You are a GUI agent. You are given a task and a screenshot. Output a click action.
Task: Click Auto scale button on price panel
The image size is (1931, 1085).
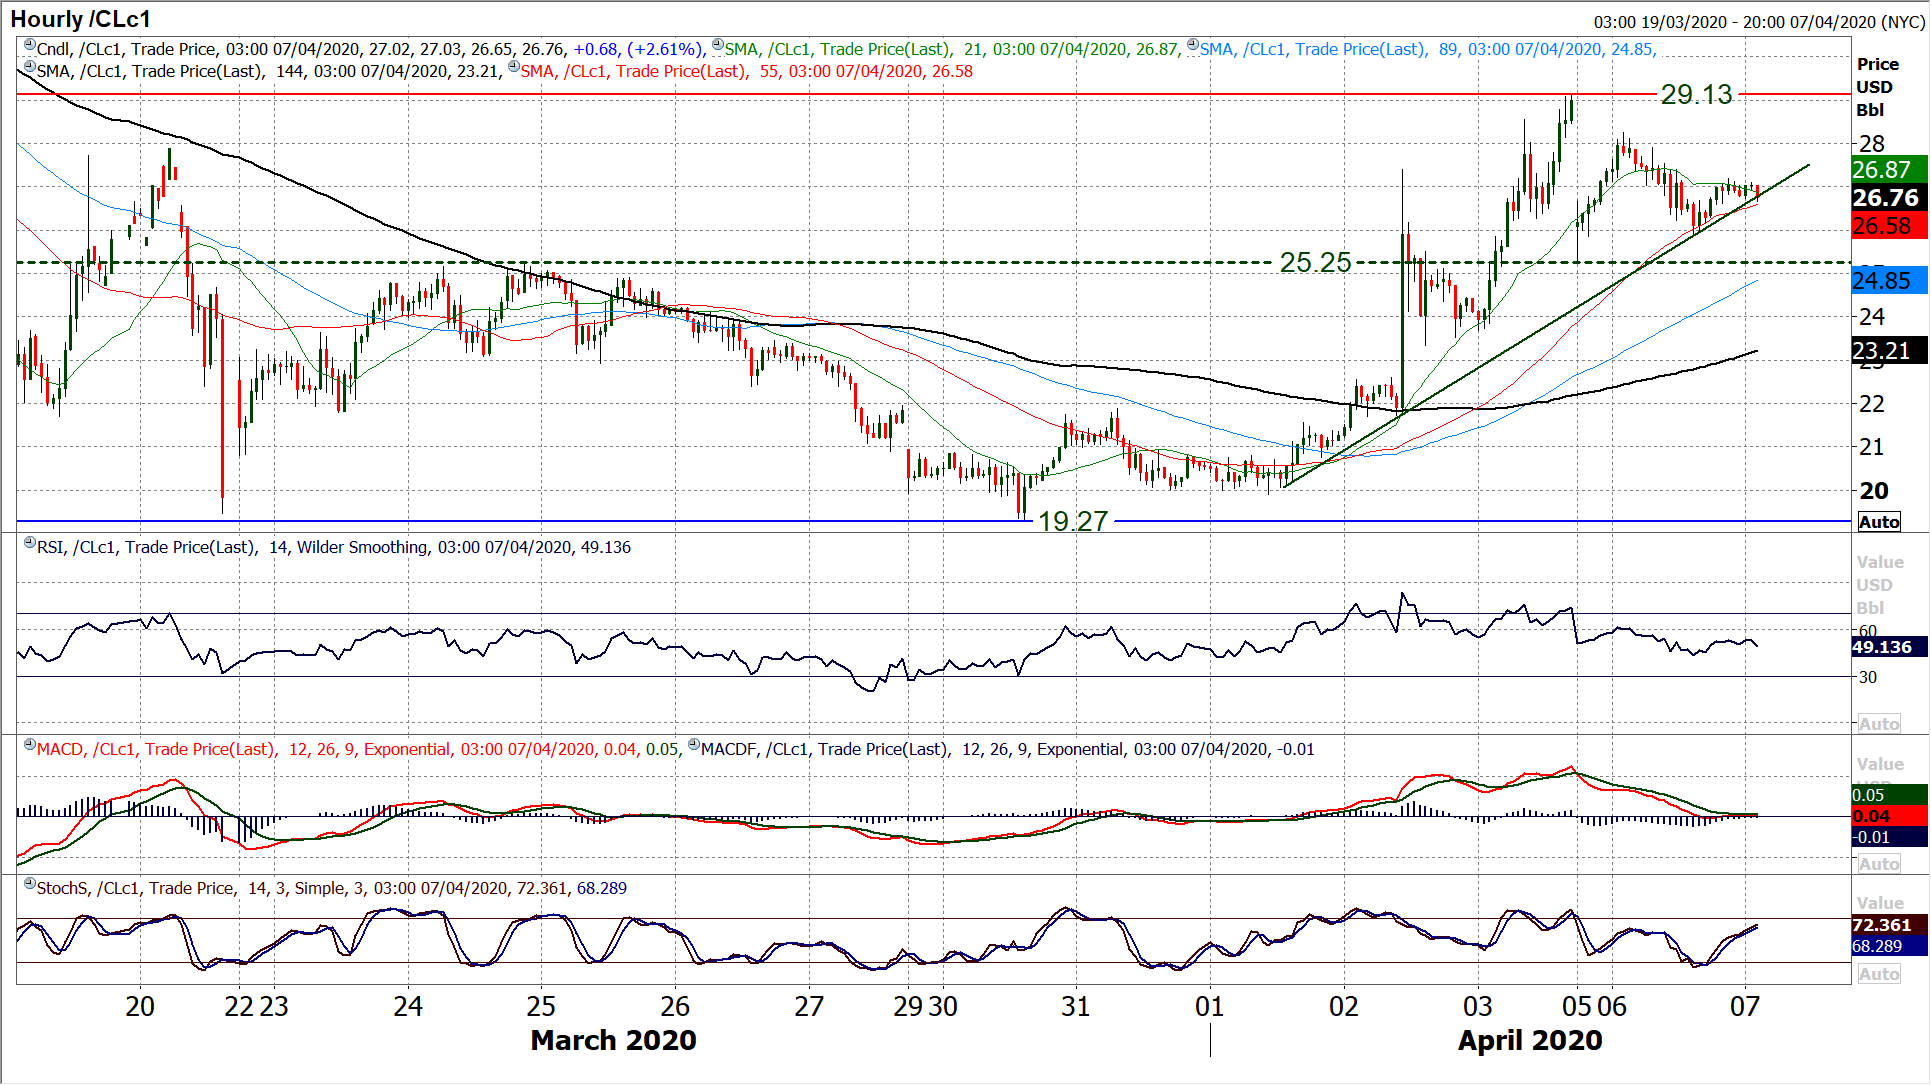coord(1879,522)
